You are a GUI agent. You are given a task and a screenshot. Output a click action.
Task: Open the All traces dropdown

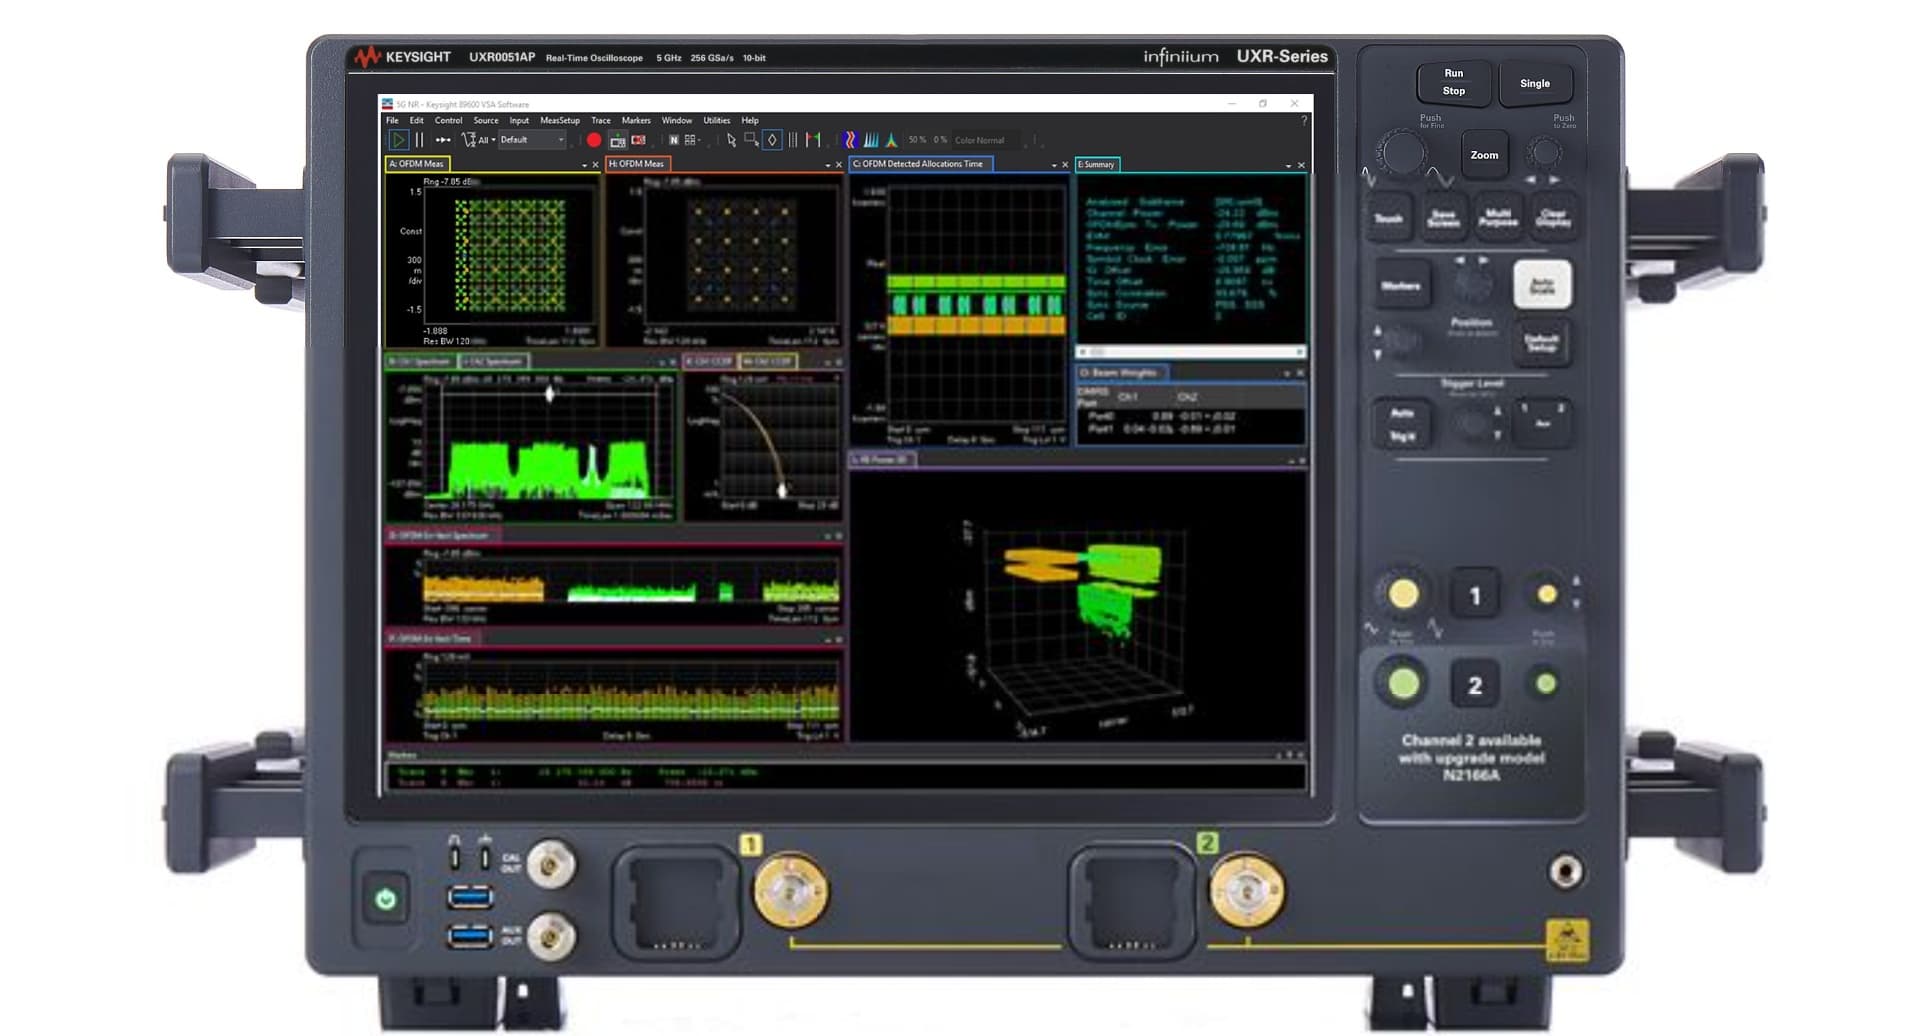coord(484,140)
